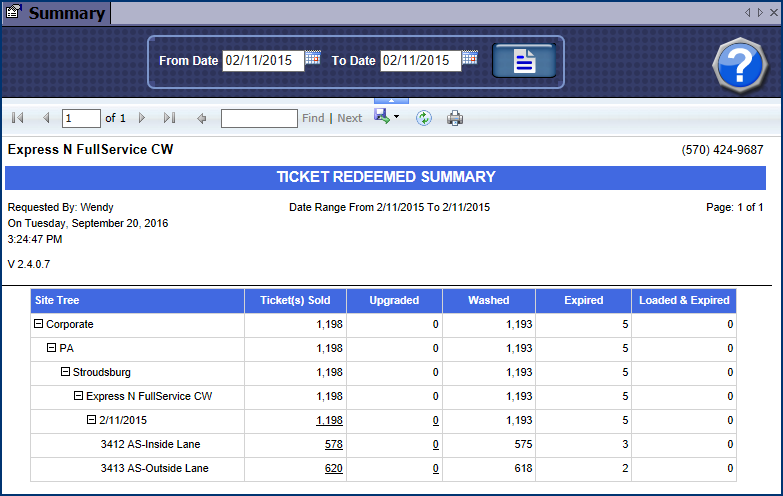Viewport: 783px width, 496px height.
Task: Click the Find text search box
Action: pos(259,118)
